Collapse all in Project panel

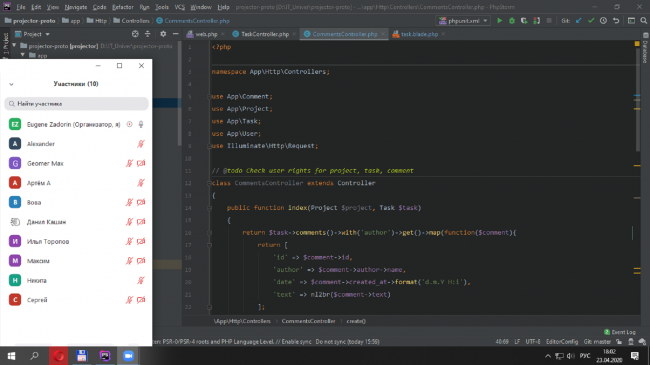click(148, 34)
